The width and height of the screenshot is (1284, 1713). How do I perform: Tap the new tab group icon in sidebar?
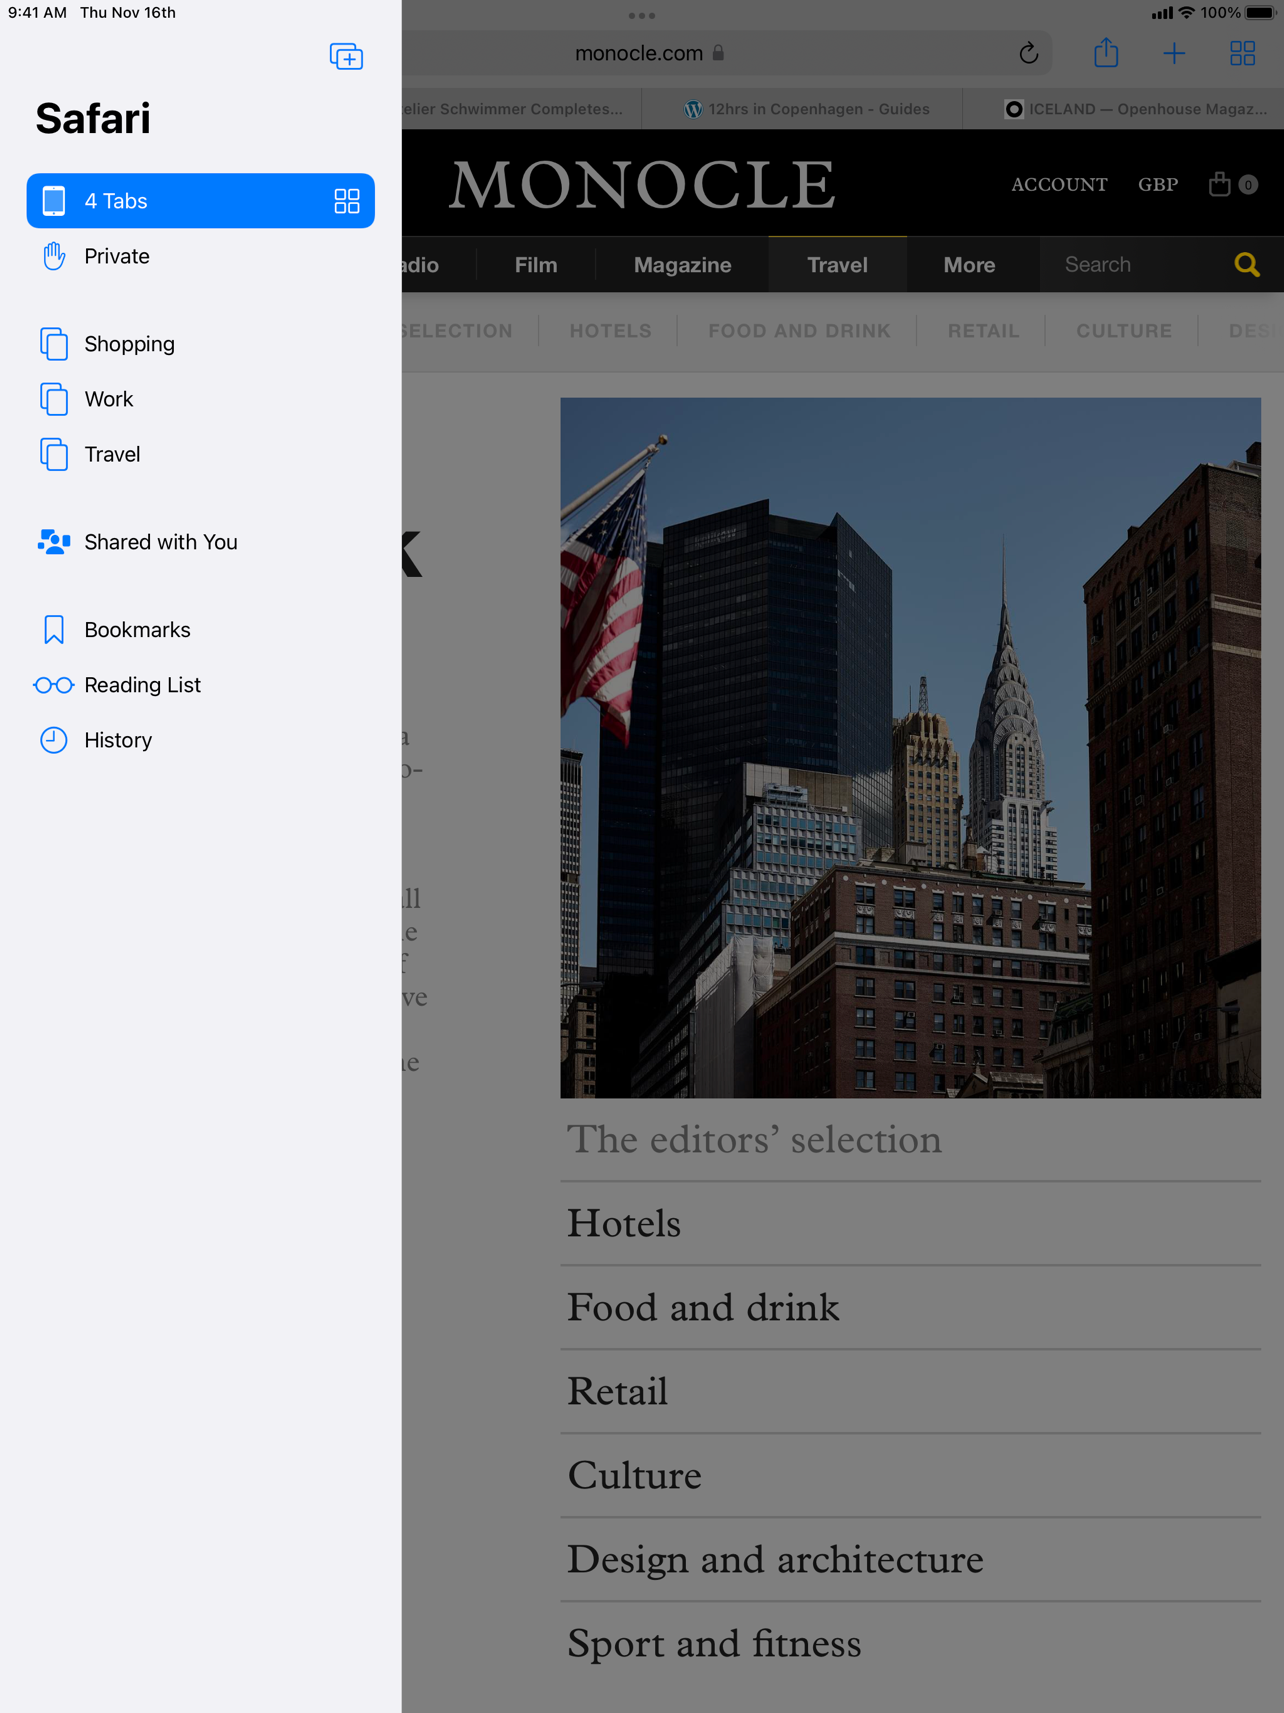click(x=346, y=57)
